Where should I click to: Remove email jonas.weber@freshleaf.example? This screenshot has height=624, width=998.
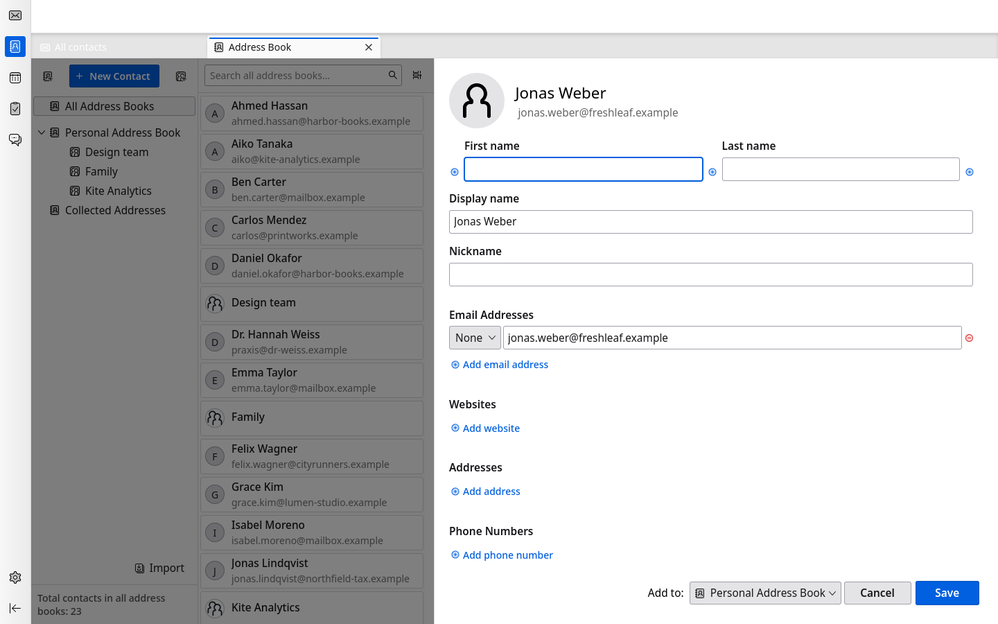tap(969, 338)
